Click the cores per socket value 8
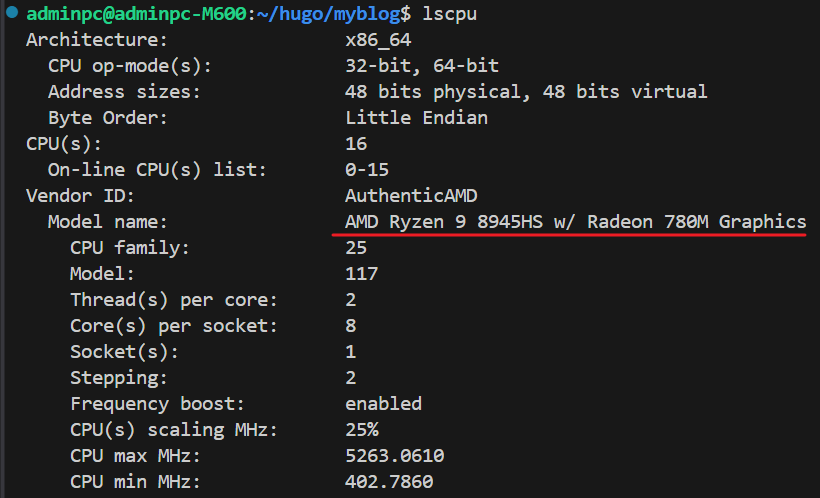The height and width of the screenshot is (498, 820). point(351,326)
